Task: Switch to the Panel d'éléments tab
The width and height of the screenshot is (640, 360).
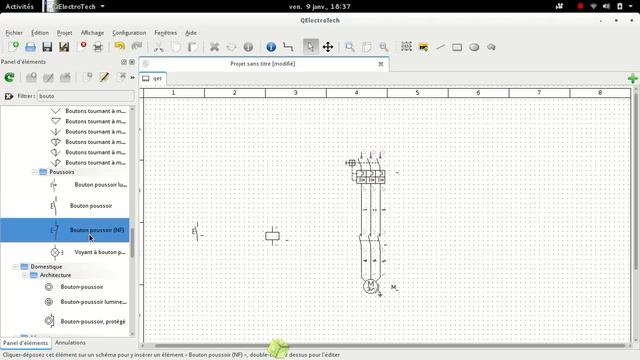Action: pyautogui.click(x=25, y=343)
